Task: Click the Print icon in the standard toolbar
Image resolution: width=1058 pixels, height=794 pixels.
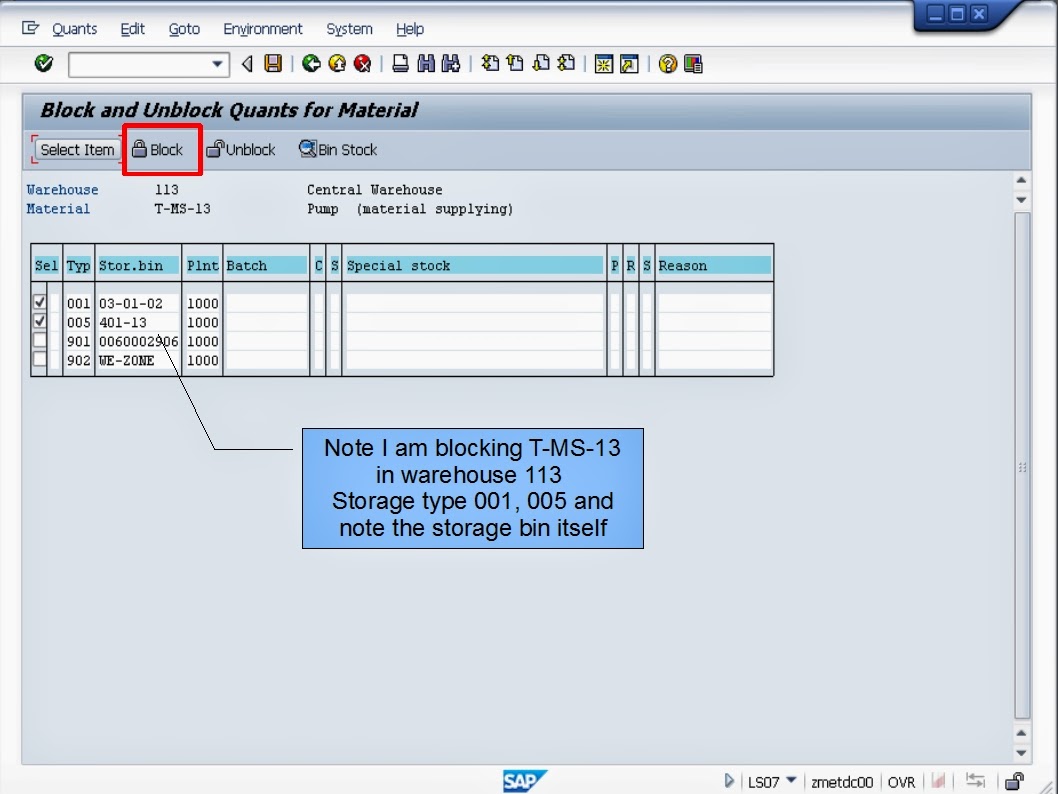Action: point(399,64)
